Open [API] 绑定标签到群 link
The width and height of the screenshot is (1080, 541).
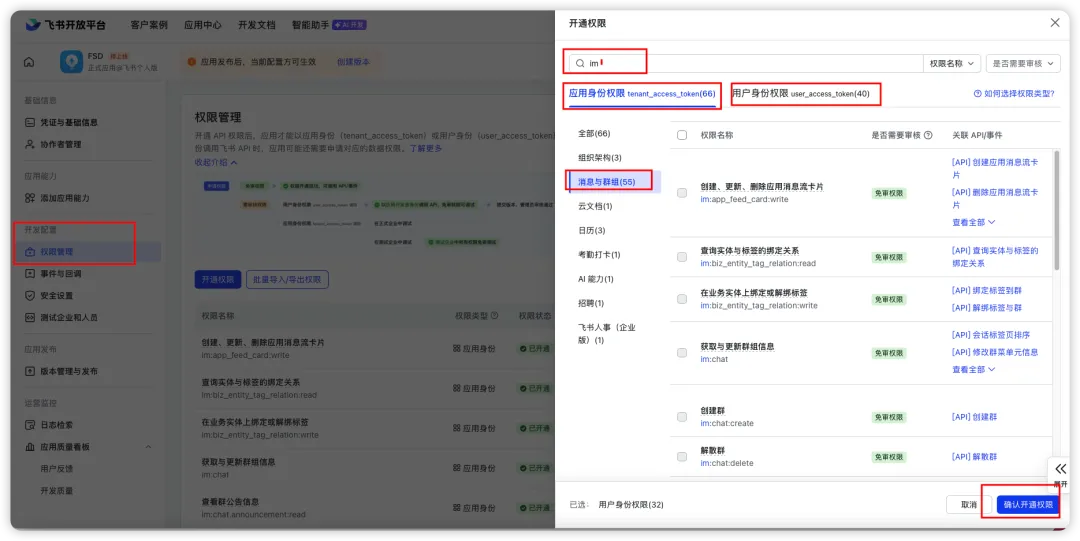[x=986, y=291]
